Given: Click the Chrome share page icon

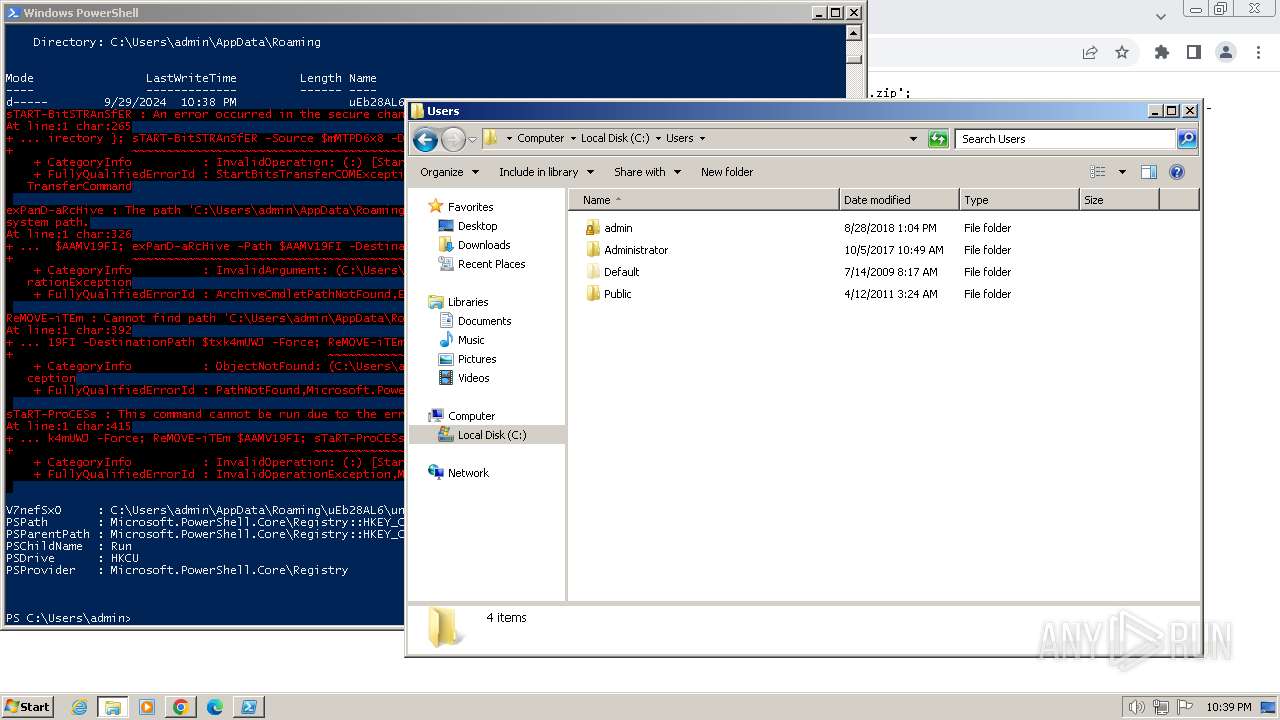Looking at the screenshot, I should point(1090,52).
